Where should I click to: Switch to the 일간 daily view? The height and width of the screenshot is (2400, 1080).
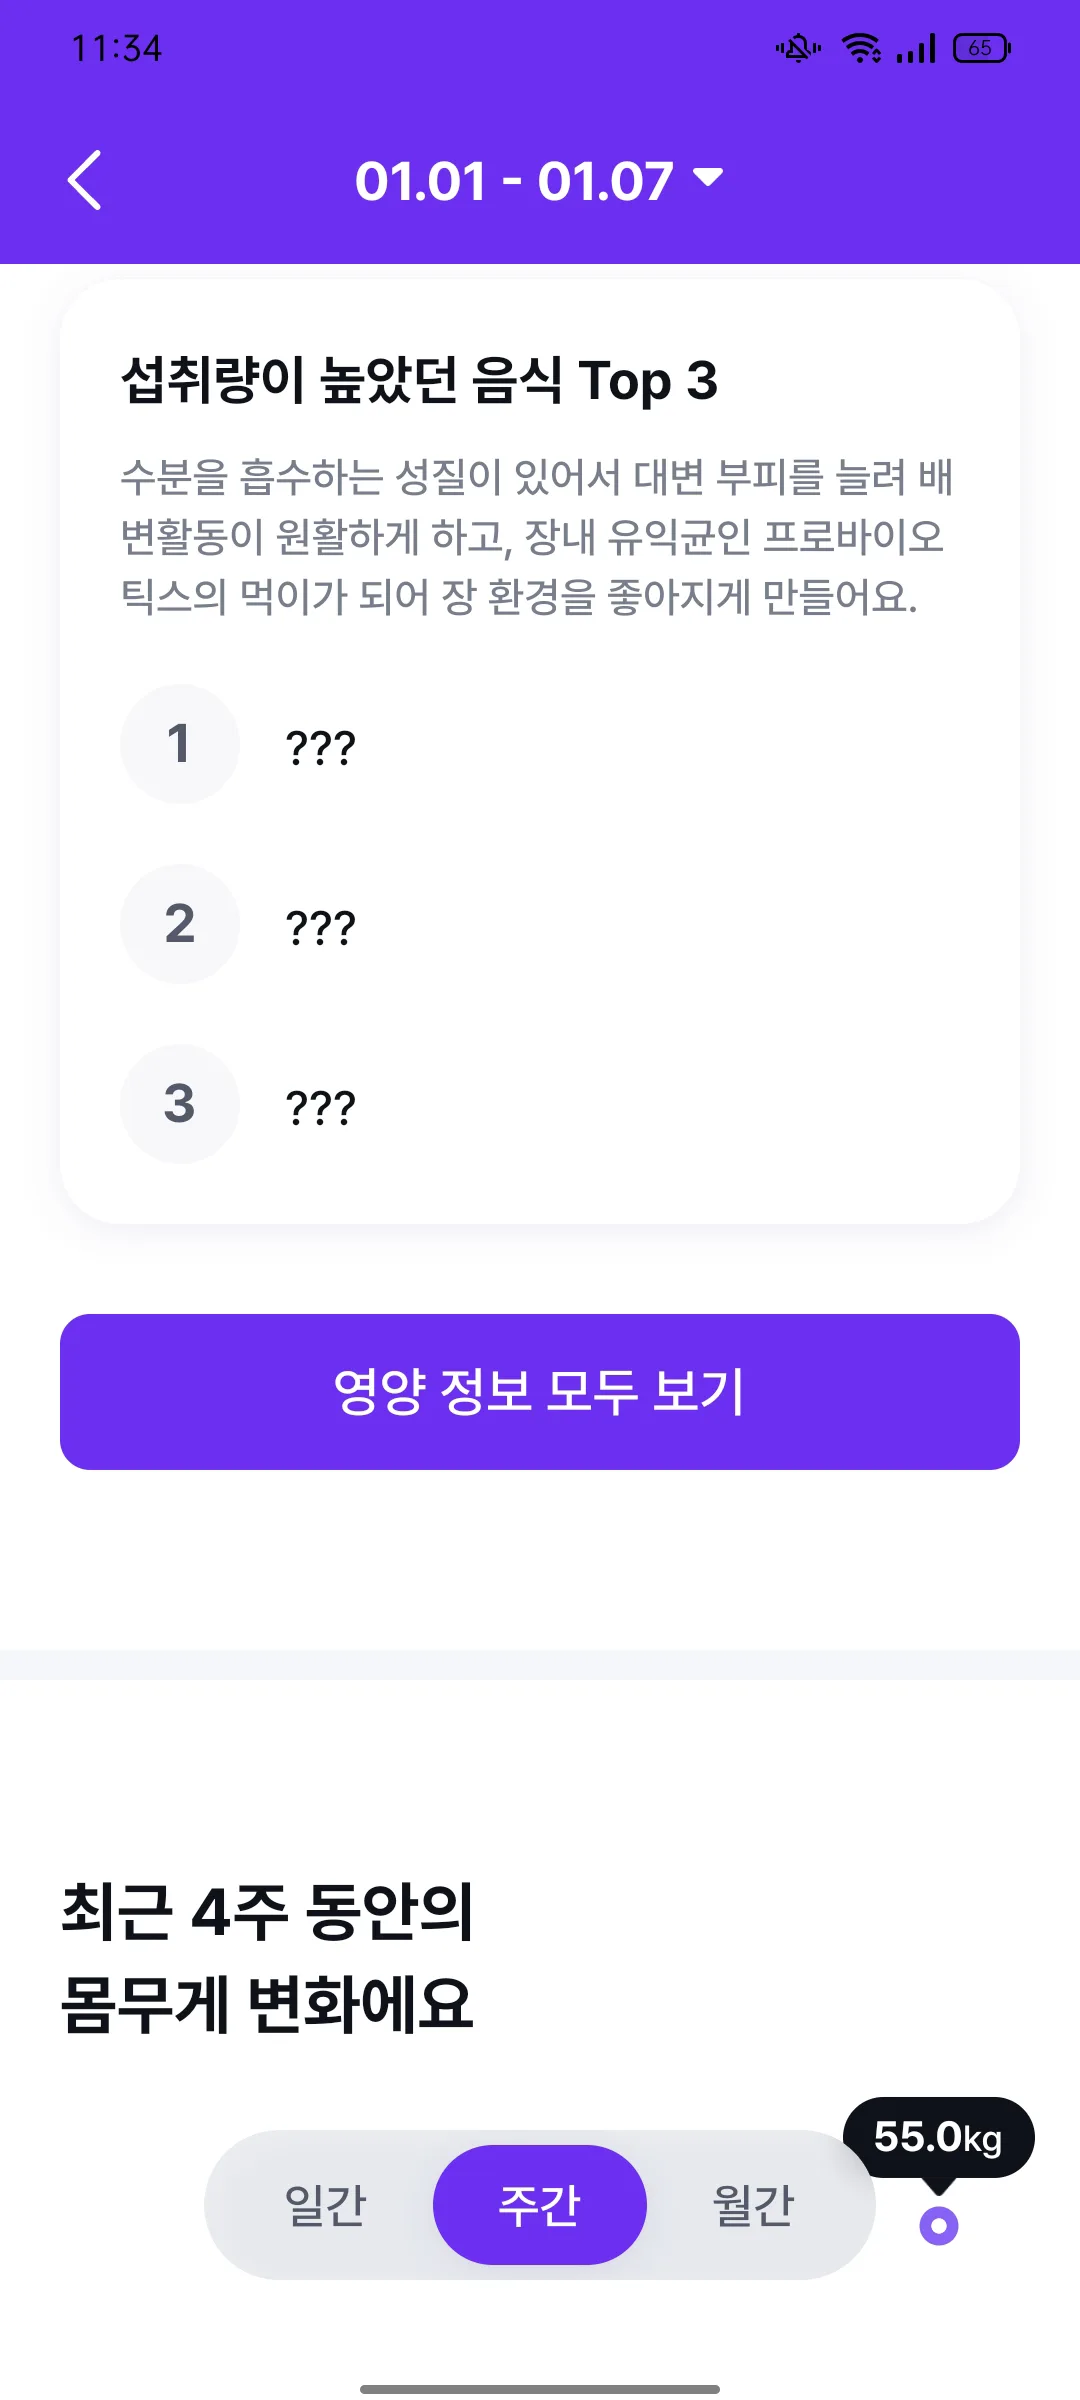click(326, 2205)
